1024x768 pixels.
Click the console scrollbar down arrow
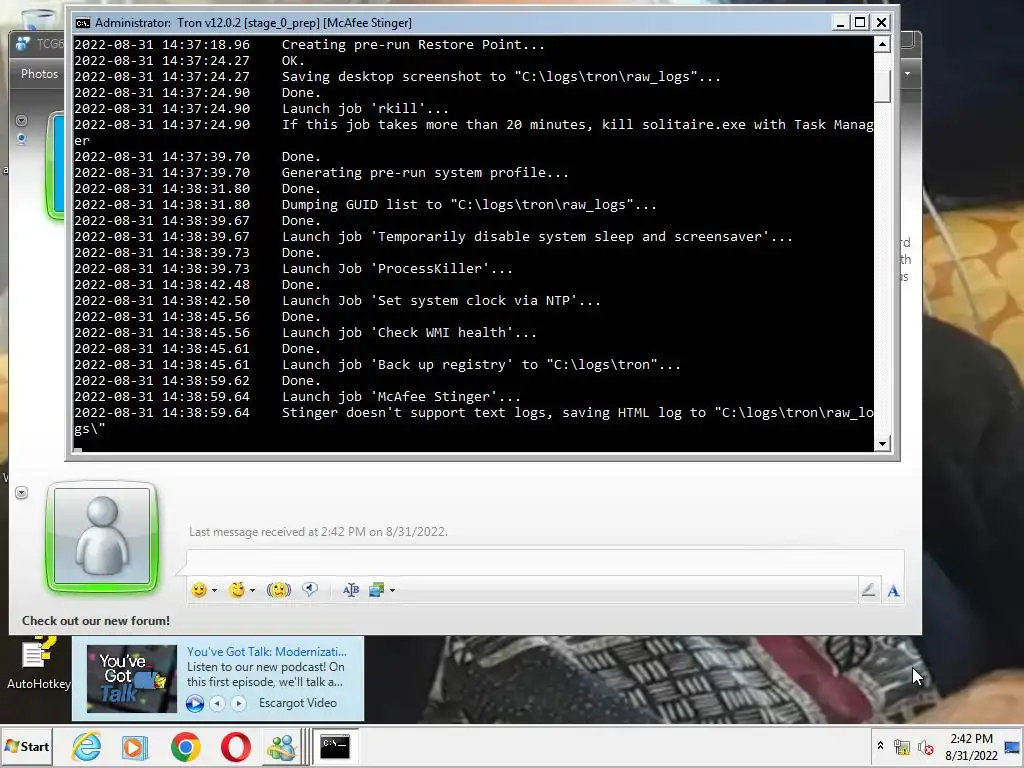tap(882, 443)
